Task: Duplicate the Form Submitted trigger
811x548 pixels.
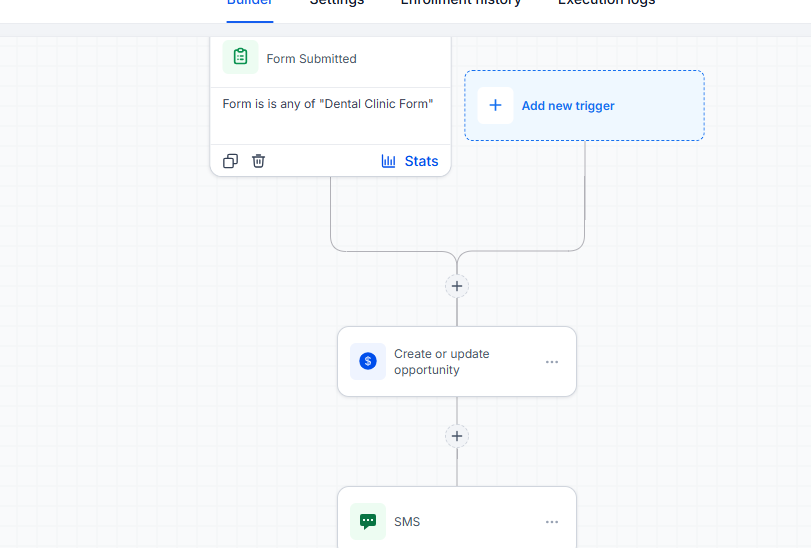Action: 231,161
